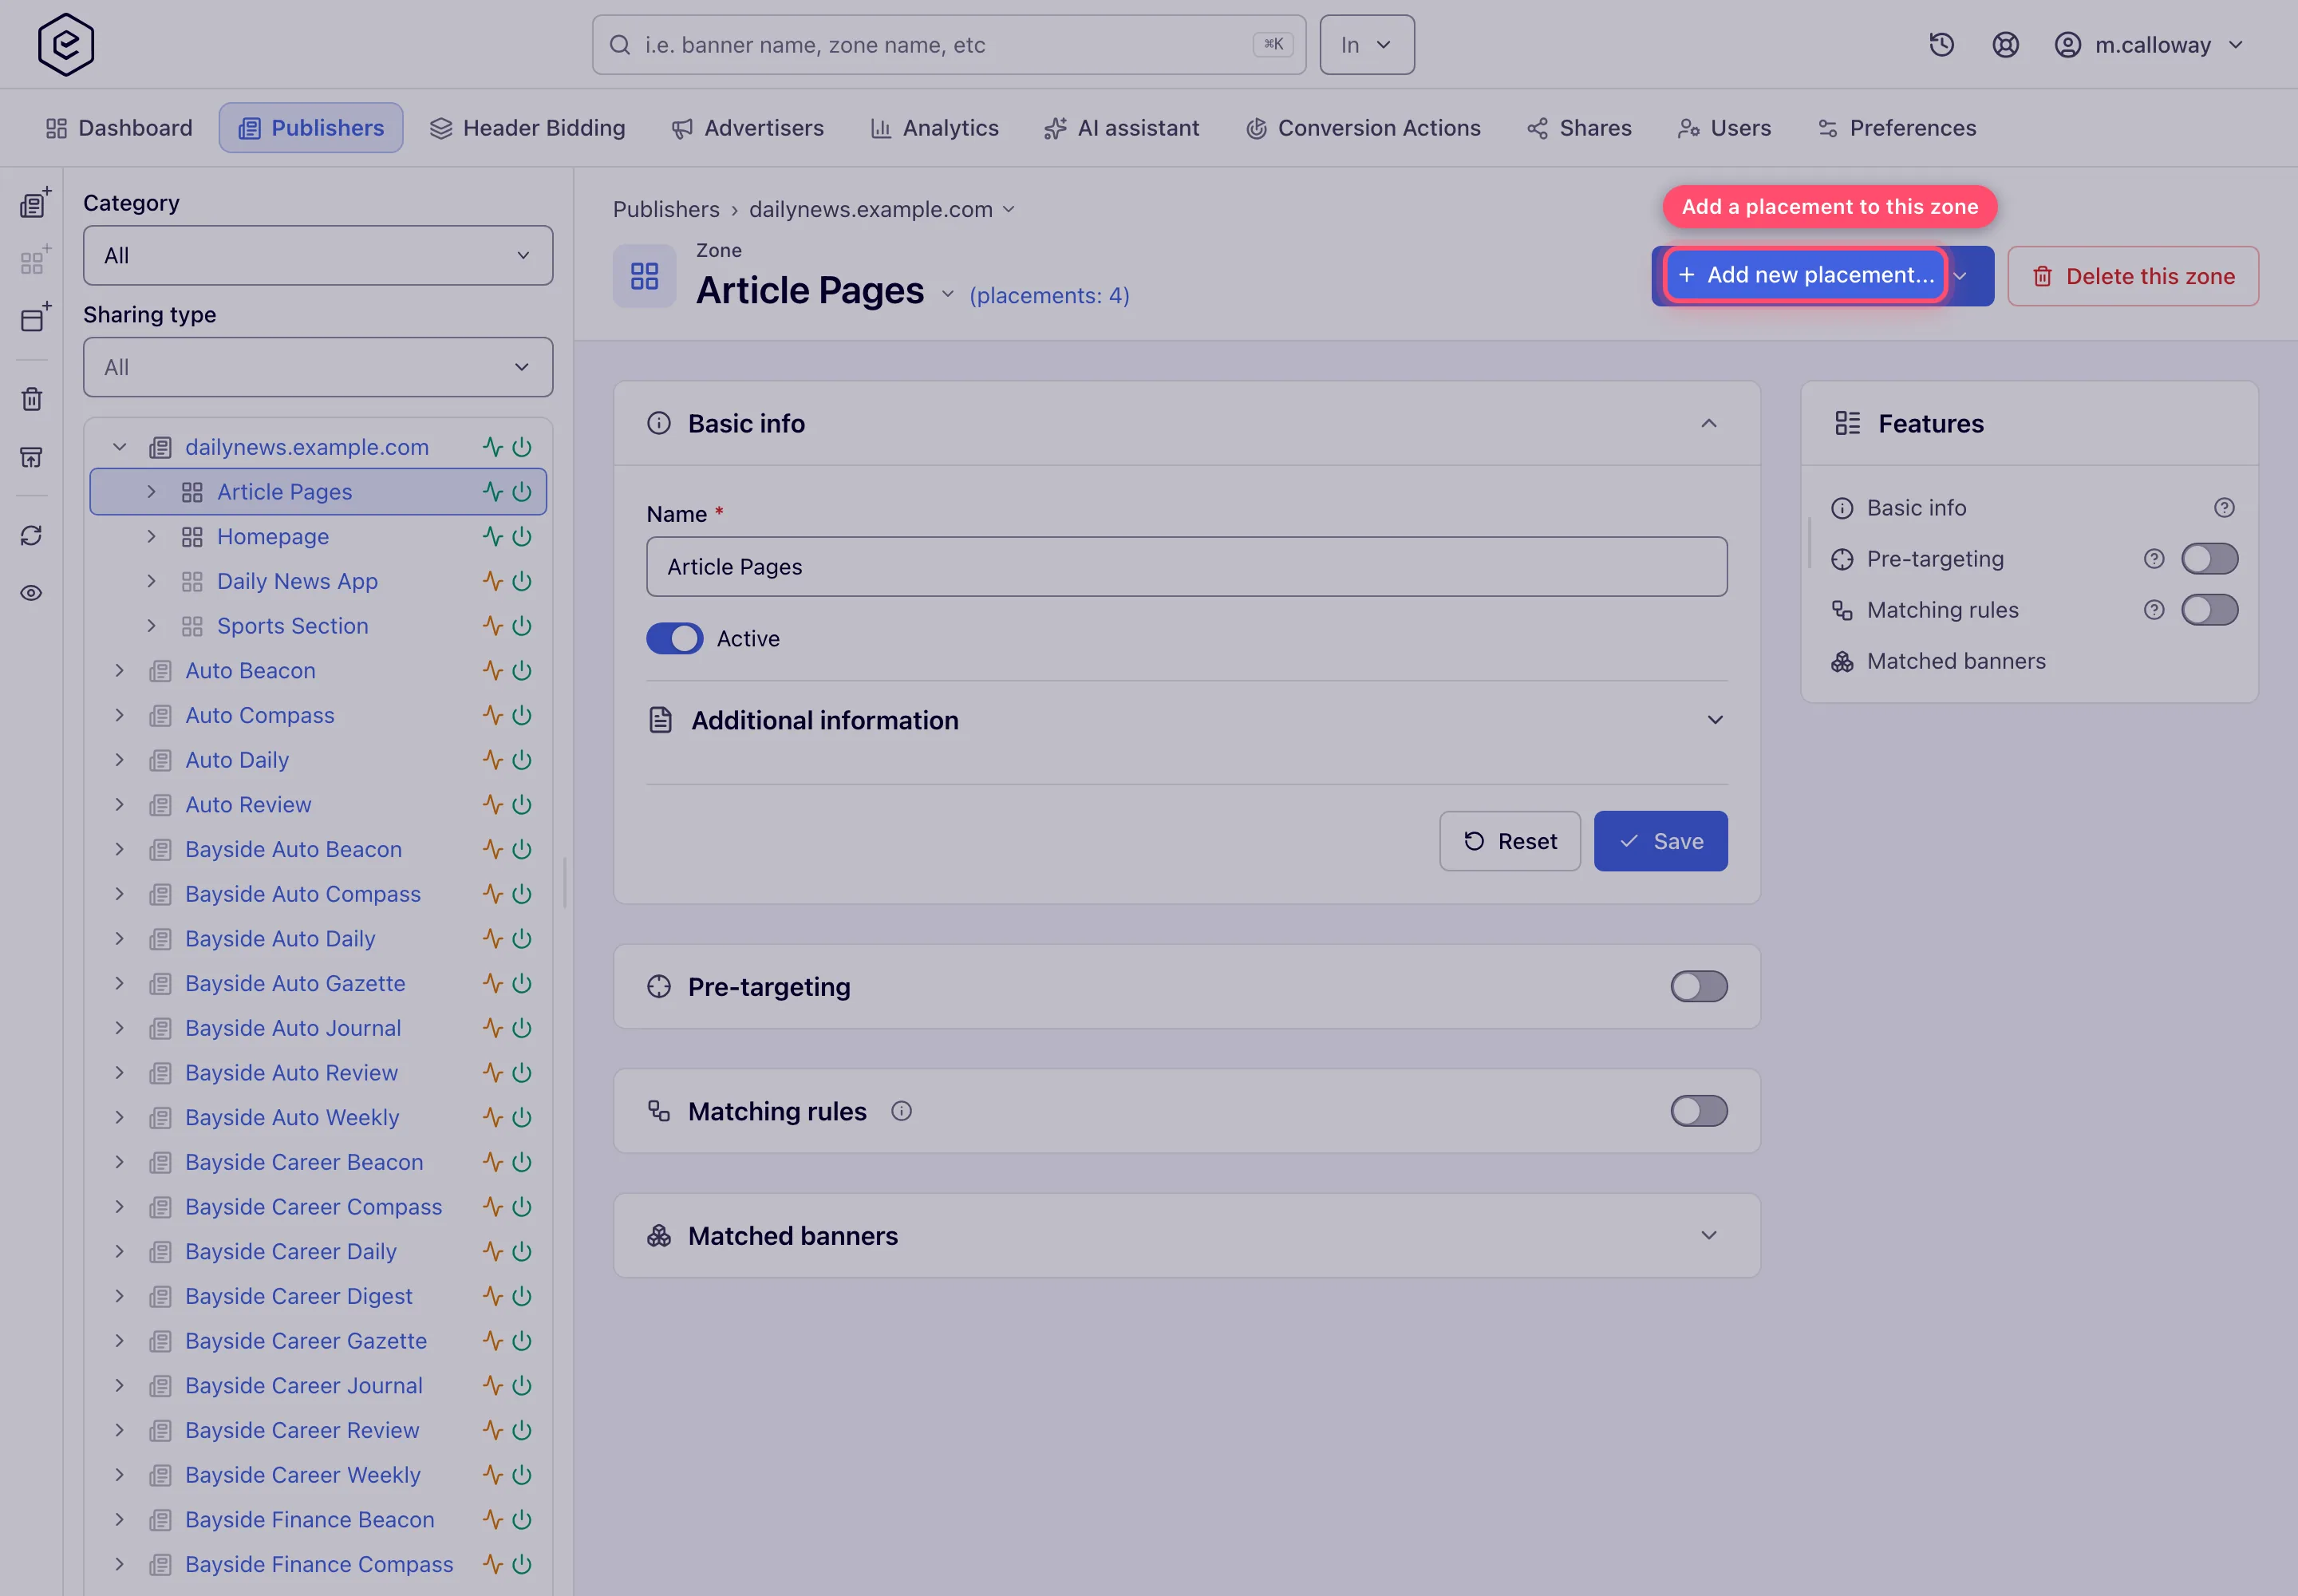
Task: Click the refresh icon in left sidebar
Action: pos(32,536)
